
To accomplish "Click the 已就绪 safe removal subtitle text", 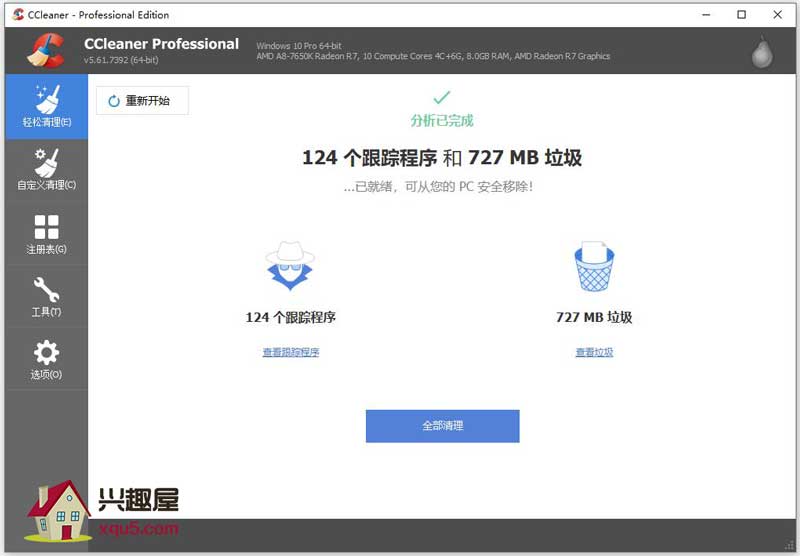I will click(x=438, y=187).
